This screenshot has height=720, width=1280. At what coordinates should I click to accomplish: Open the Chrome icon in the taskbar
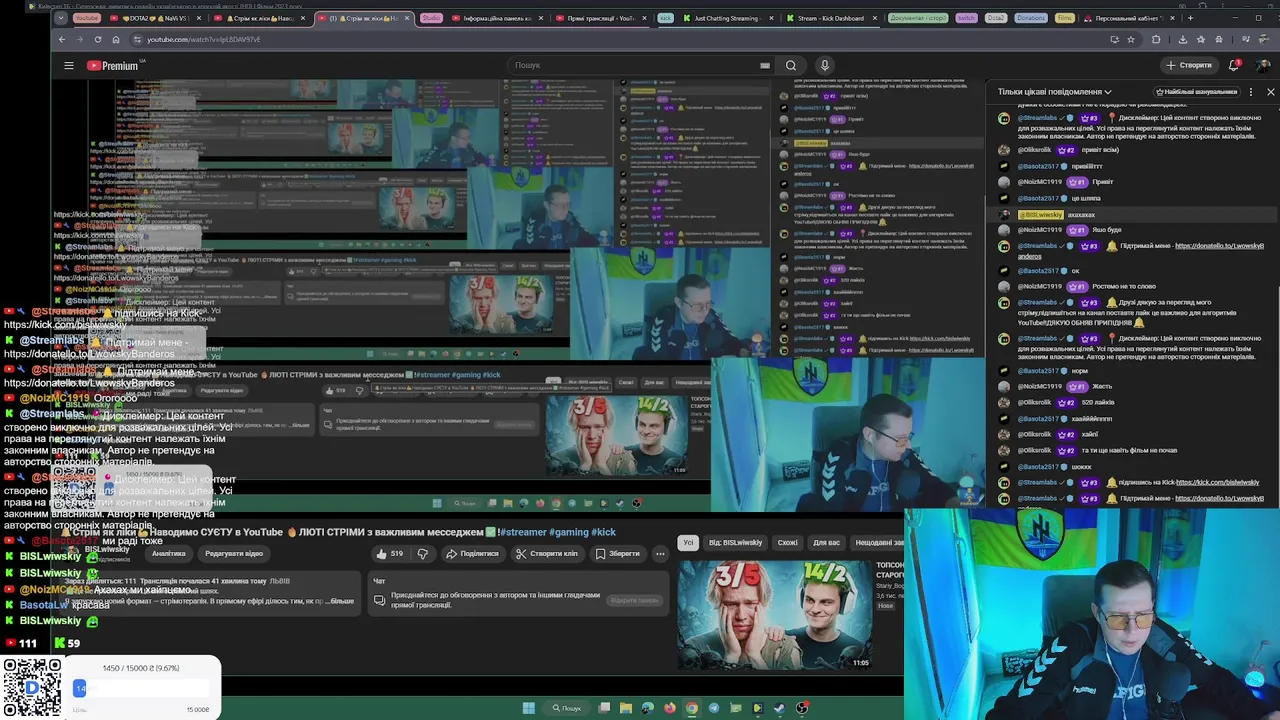pos(691,708)
